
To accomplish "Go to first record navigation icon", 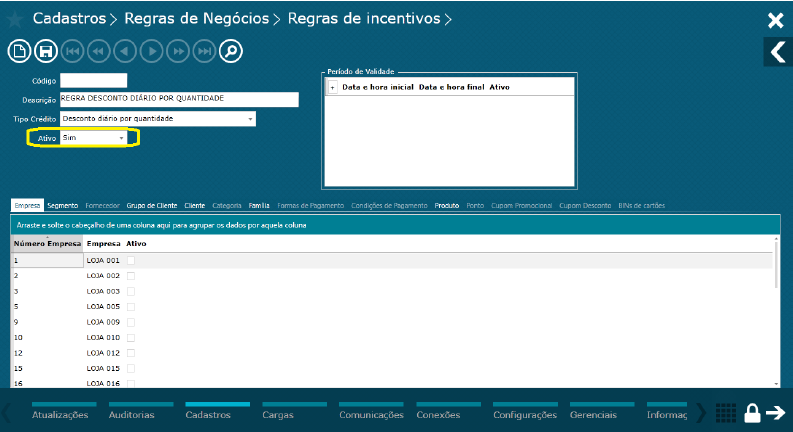I will 72,51.
